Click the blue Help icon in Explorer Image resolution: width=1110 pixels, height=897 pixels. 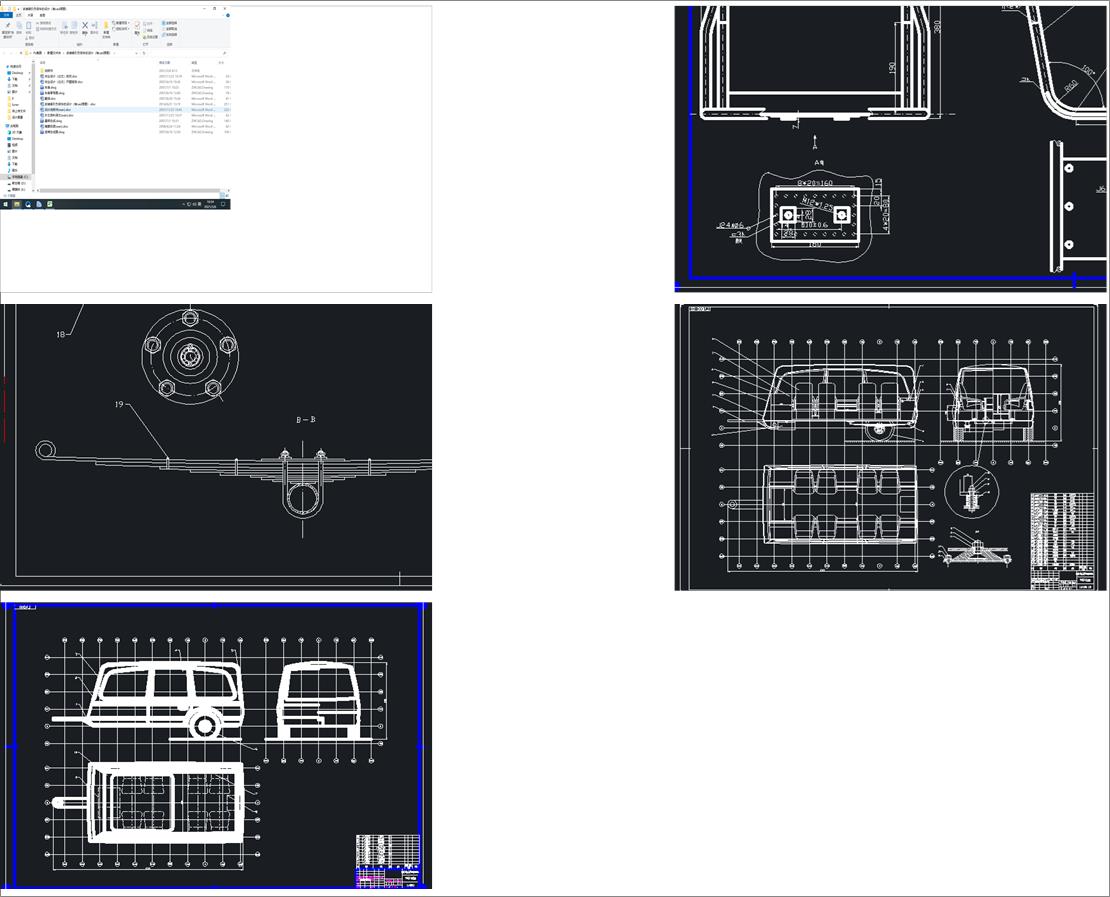(228, 15)
